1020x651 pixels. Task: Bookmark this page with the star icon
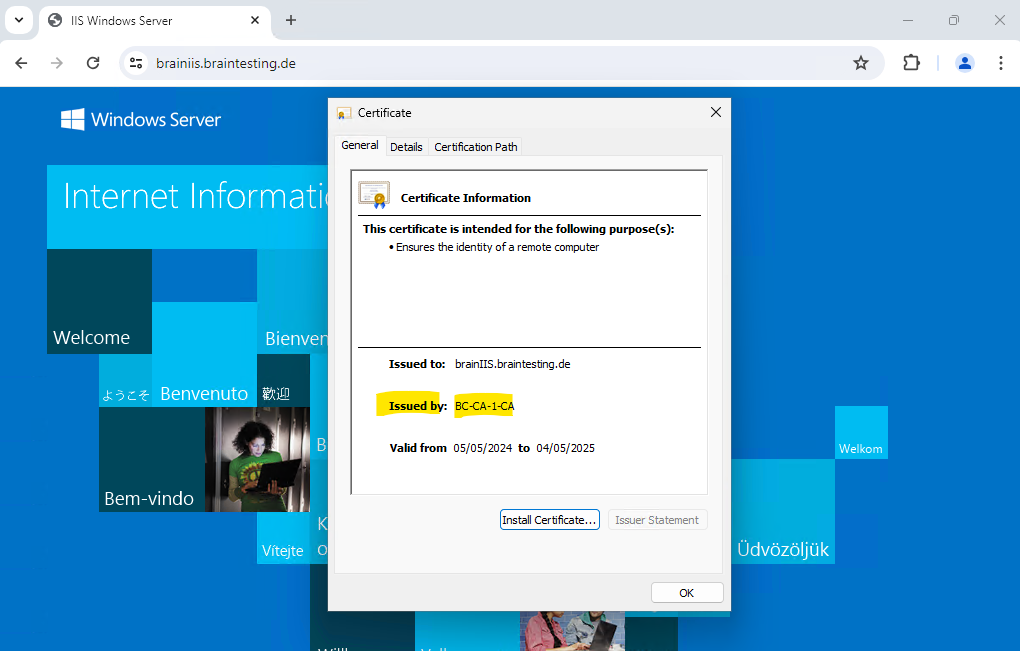click(861, 63)
